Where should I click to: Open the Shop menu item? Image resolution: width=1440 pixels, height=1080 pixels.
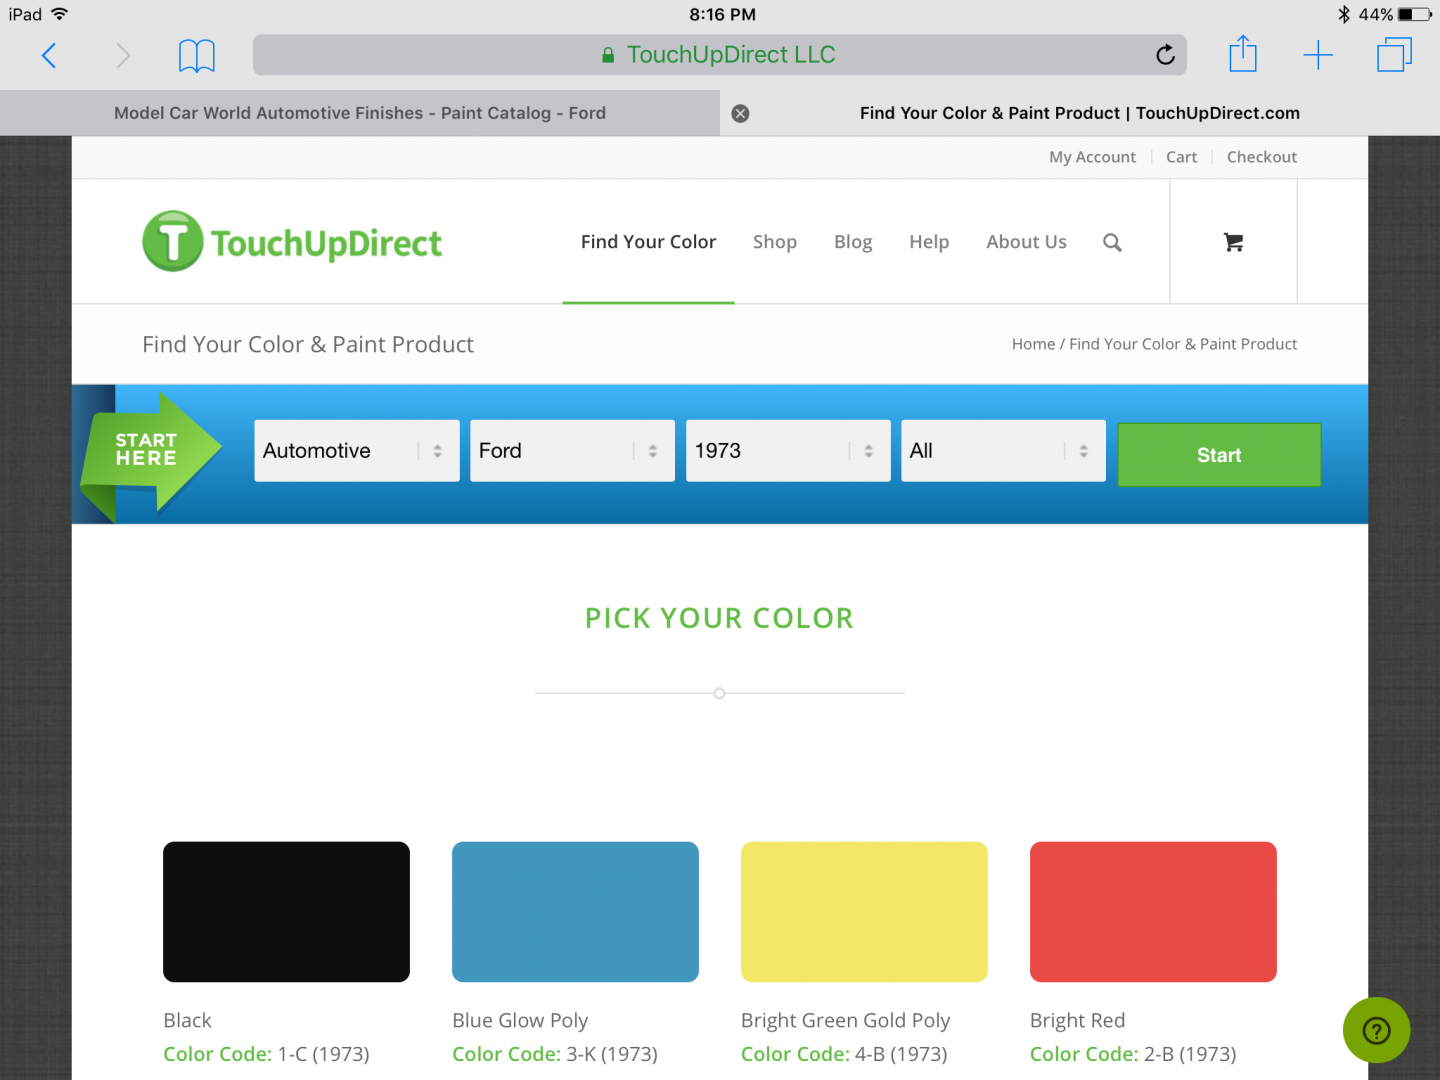coord(775,242)
